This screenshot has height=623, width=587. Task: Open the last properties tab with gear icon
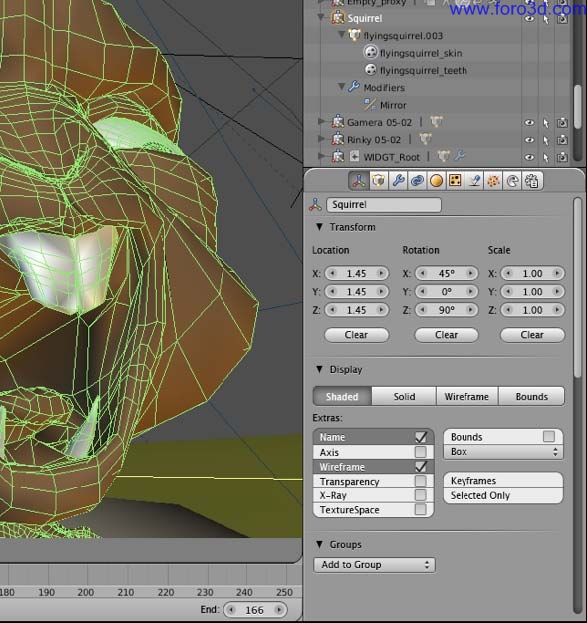click(532, 181)
